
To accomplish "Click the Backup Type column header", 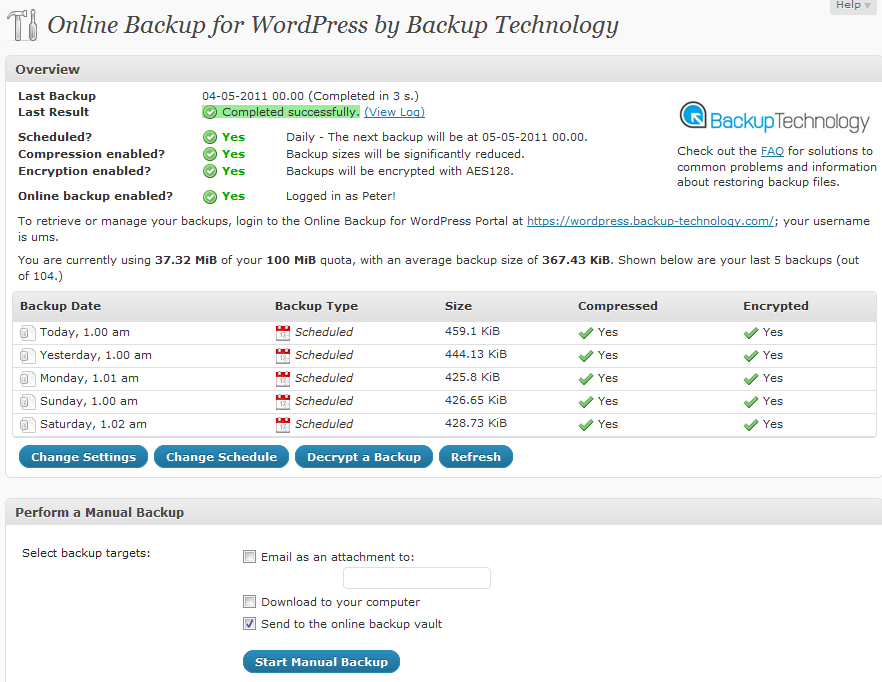I will [x=316, y=306].
